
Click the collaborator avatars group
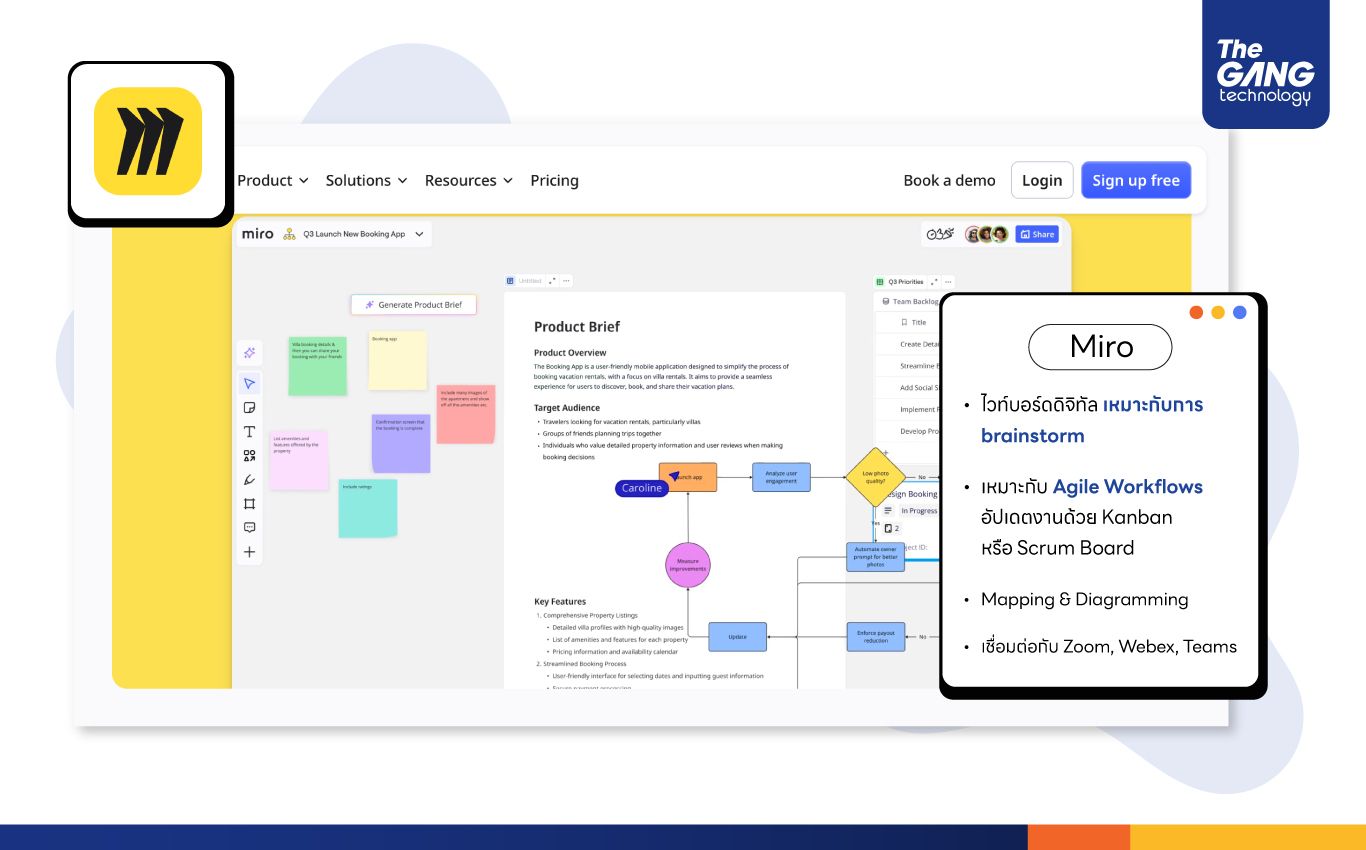(986, 234)
